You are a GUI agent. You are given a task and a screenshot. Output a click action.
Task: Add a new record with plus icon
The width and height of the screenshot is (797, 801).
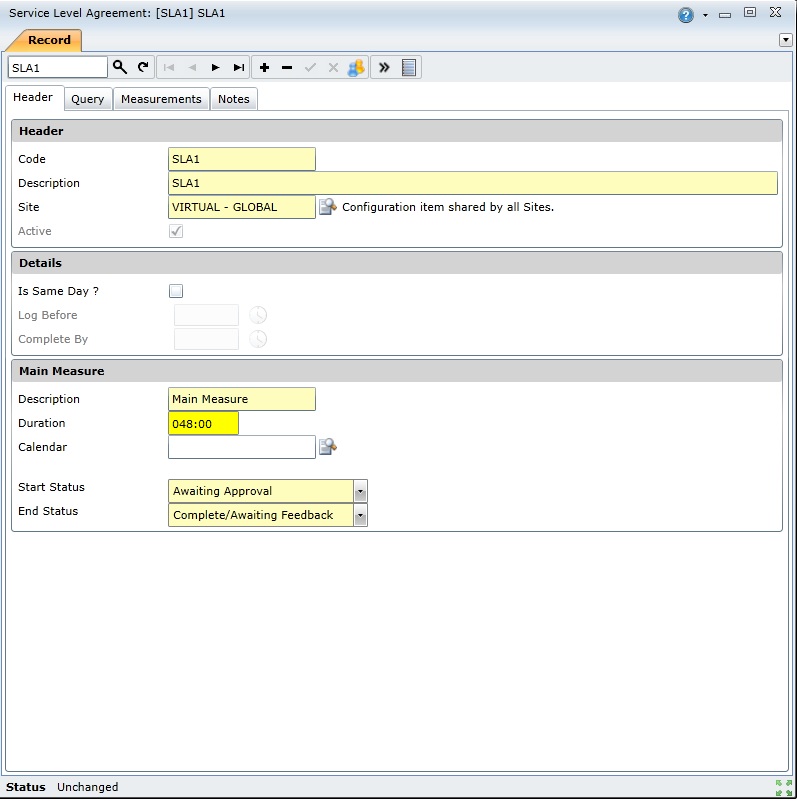click(264, 67)
